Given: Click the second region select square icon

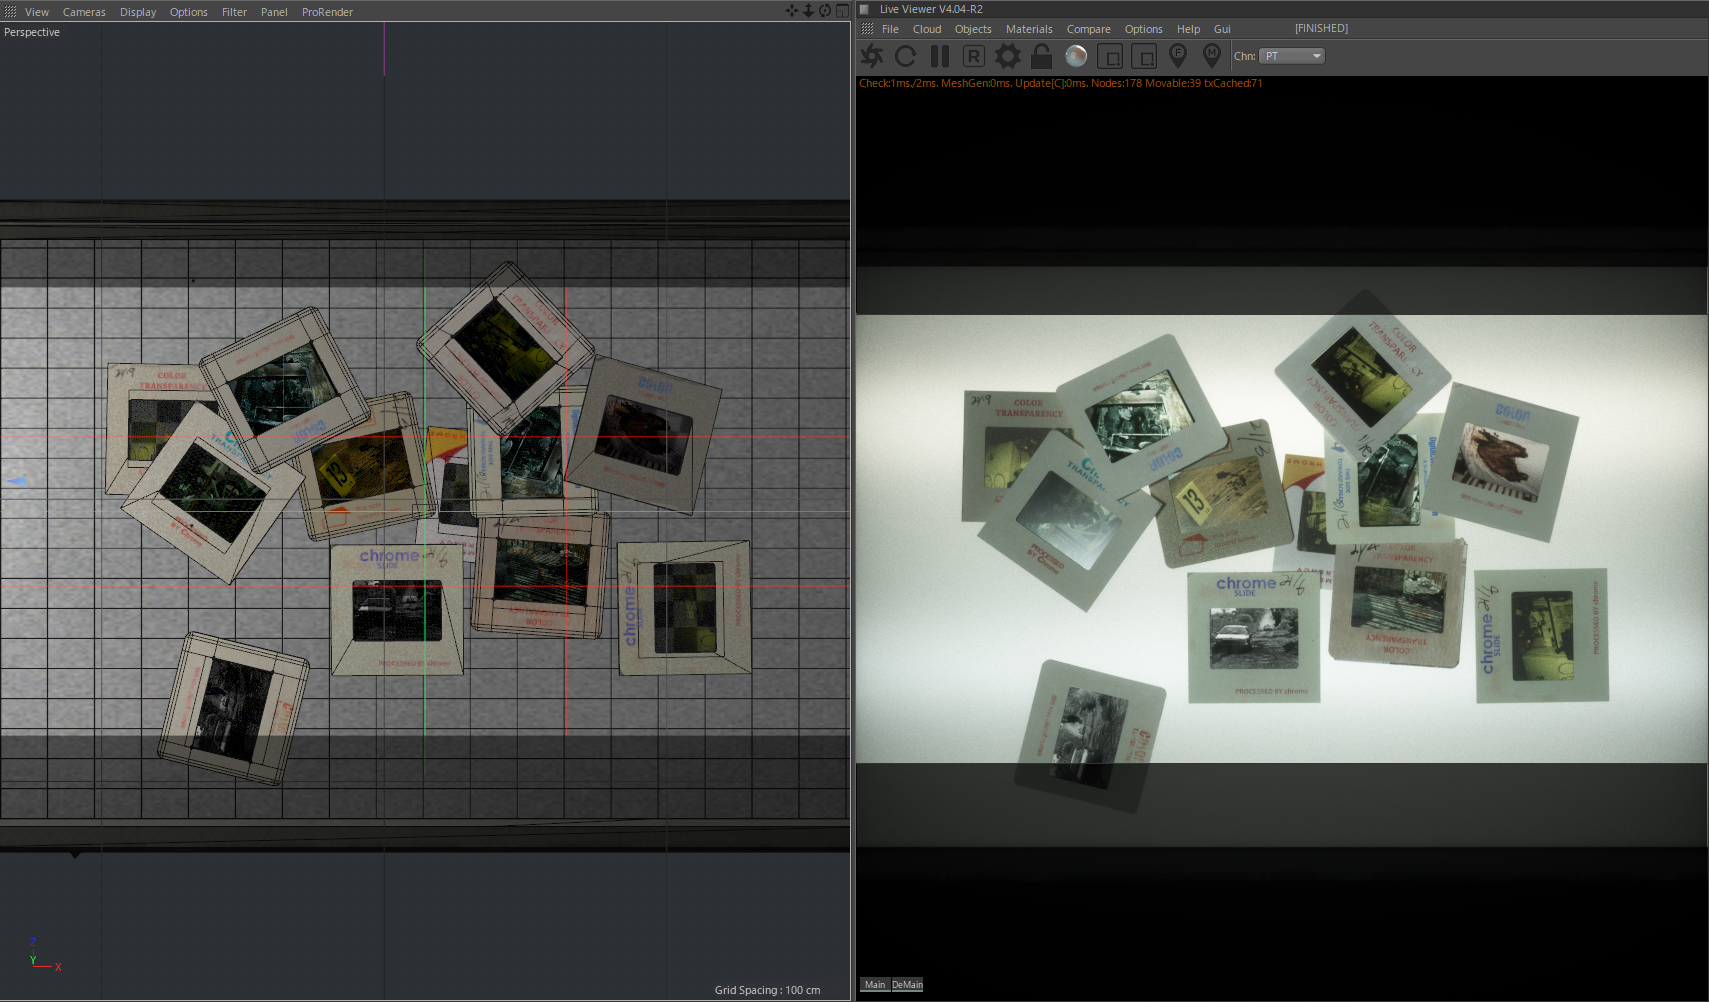Looking at the screenshot, I should click(1144, 56).
